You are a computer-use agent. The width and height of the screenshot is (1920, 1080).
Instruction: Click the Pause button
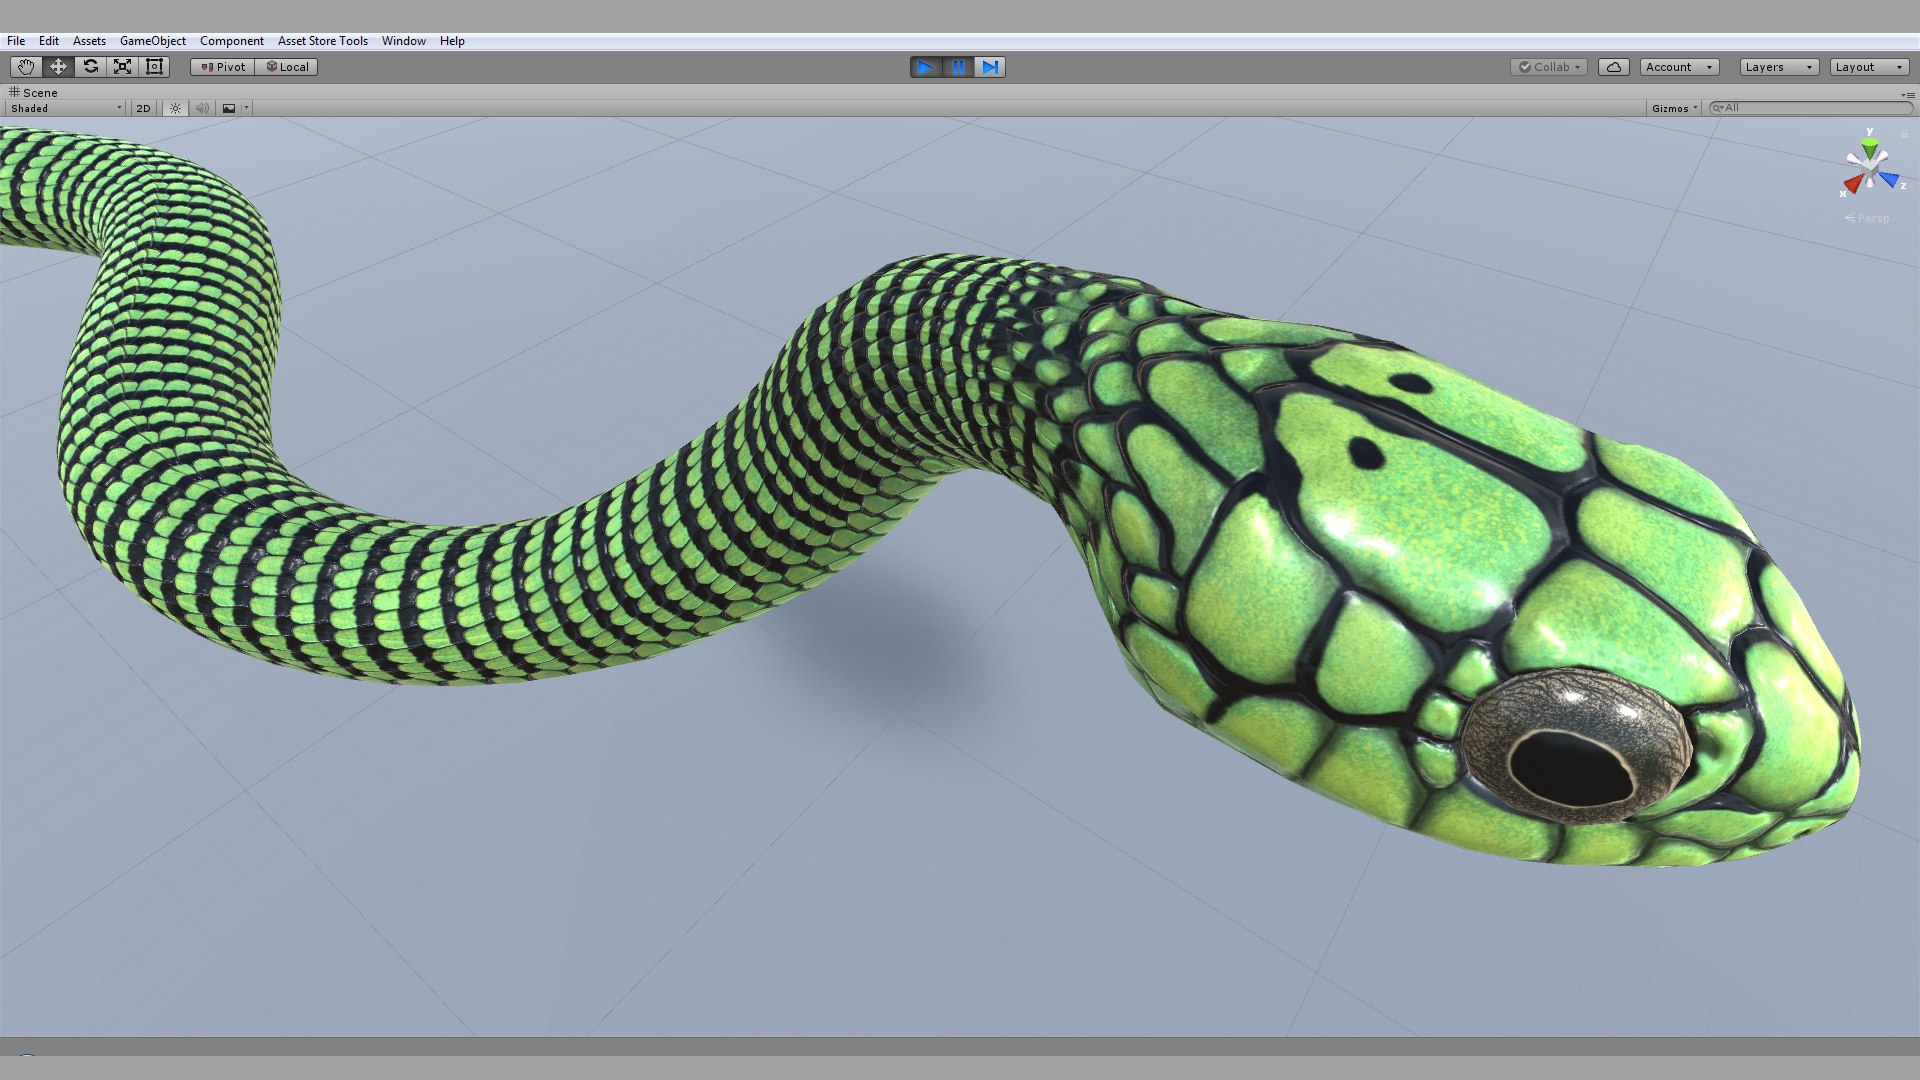tap(958, 67)
